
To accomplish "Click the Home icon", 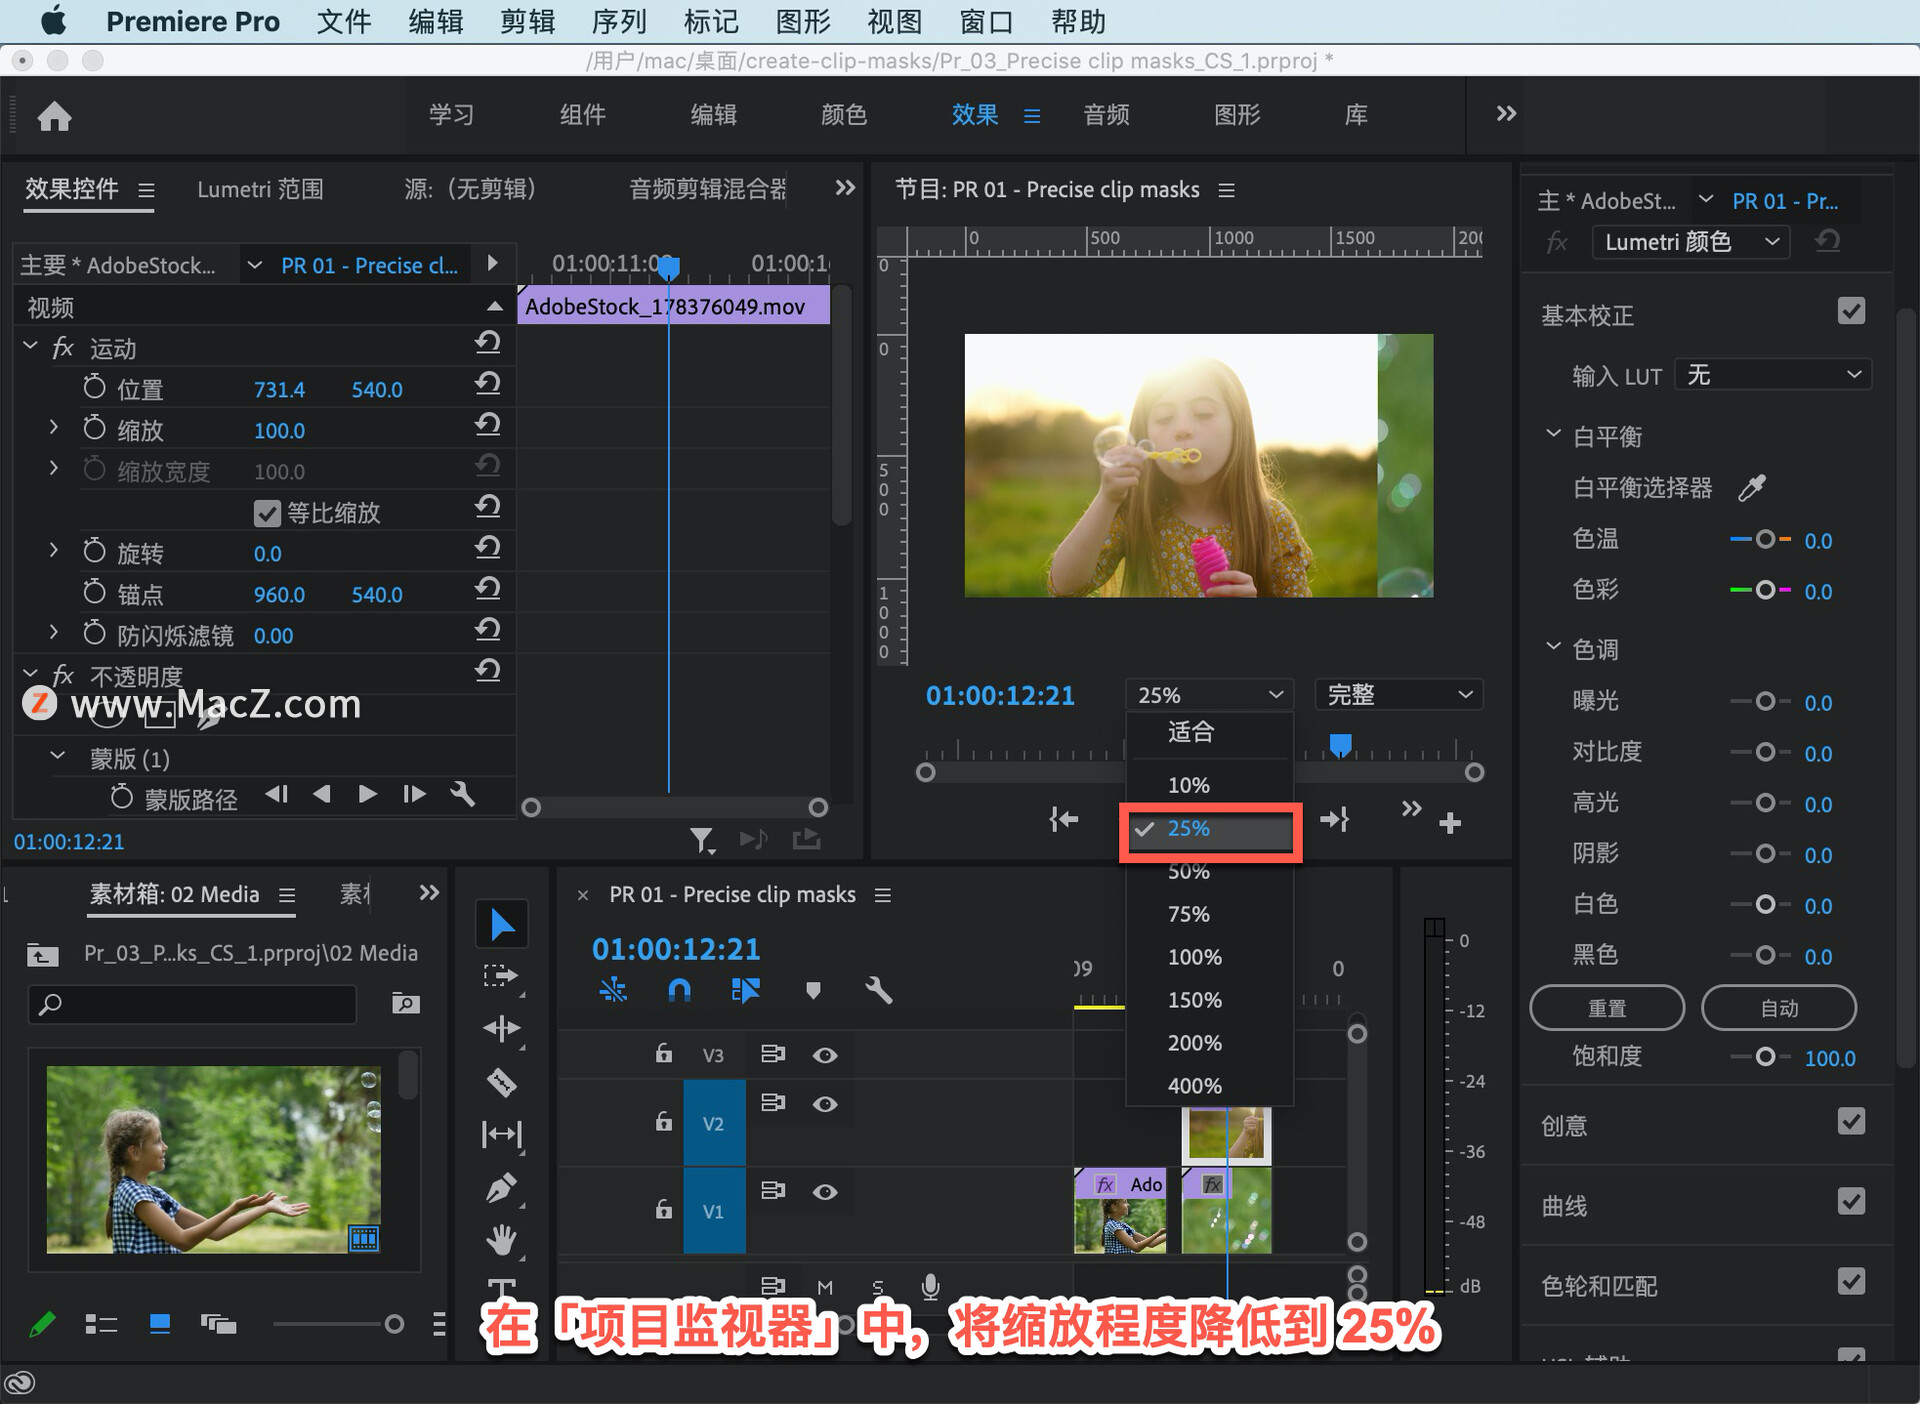I will point(54,116).
